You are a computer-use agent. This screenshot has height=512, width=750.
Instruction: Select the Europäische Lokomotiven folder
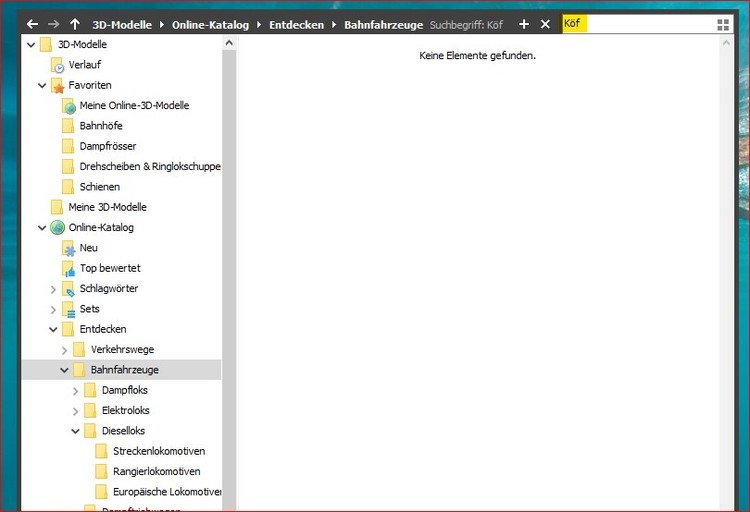[x=167, y=492]
